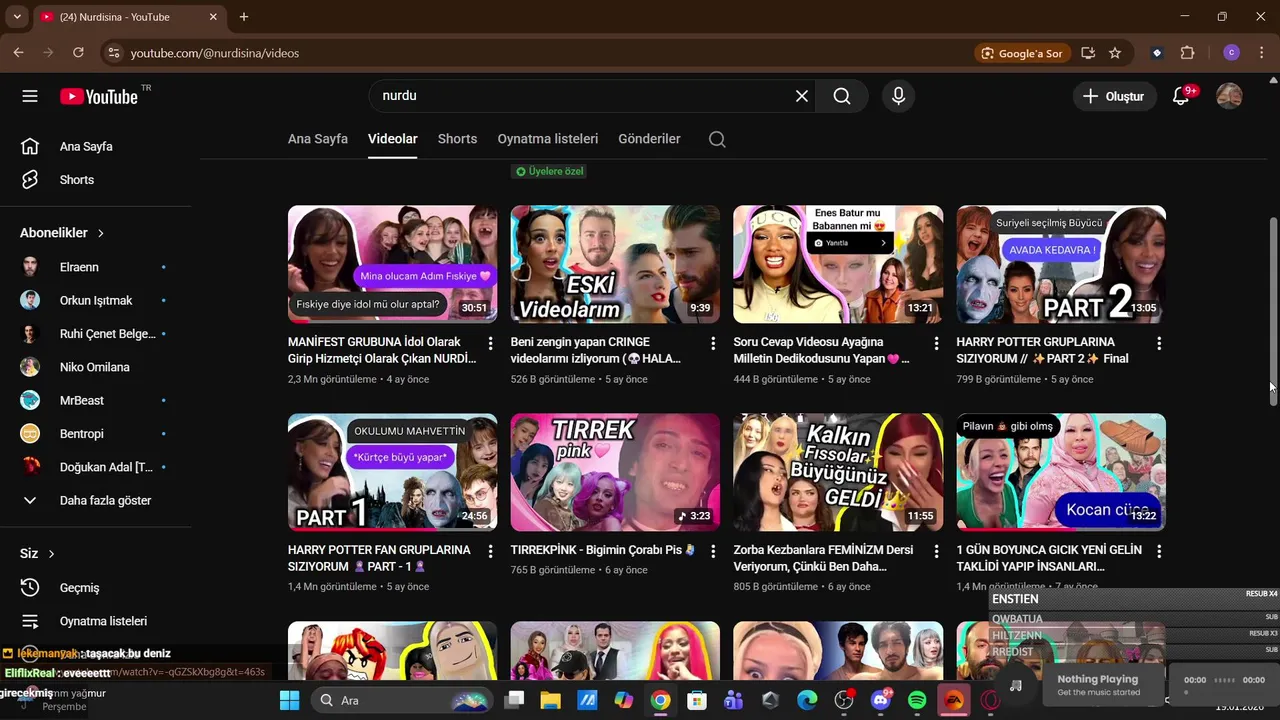Viewport: 1280px width, 720px height.
Task: Open options for Soru Cevap video
Action: 936,343
